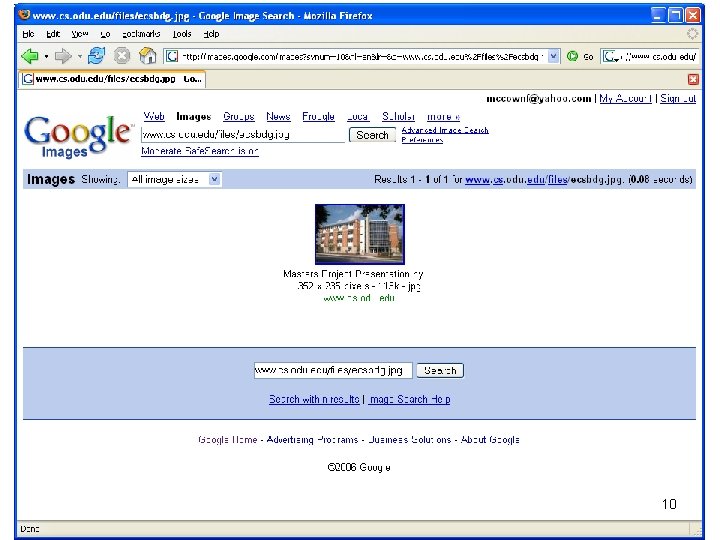Screen dimensions: 720x540
Task: Click the Scholar link
Action: point(398,117)
